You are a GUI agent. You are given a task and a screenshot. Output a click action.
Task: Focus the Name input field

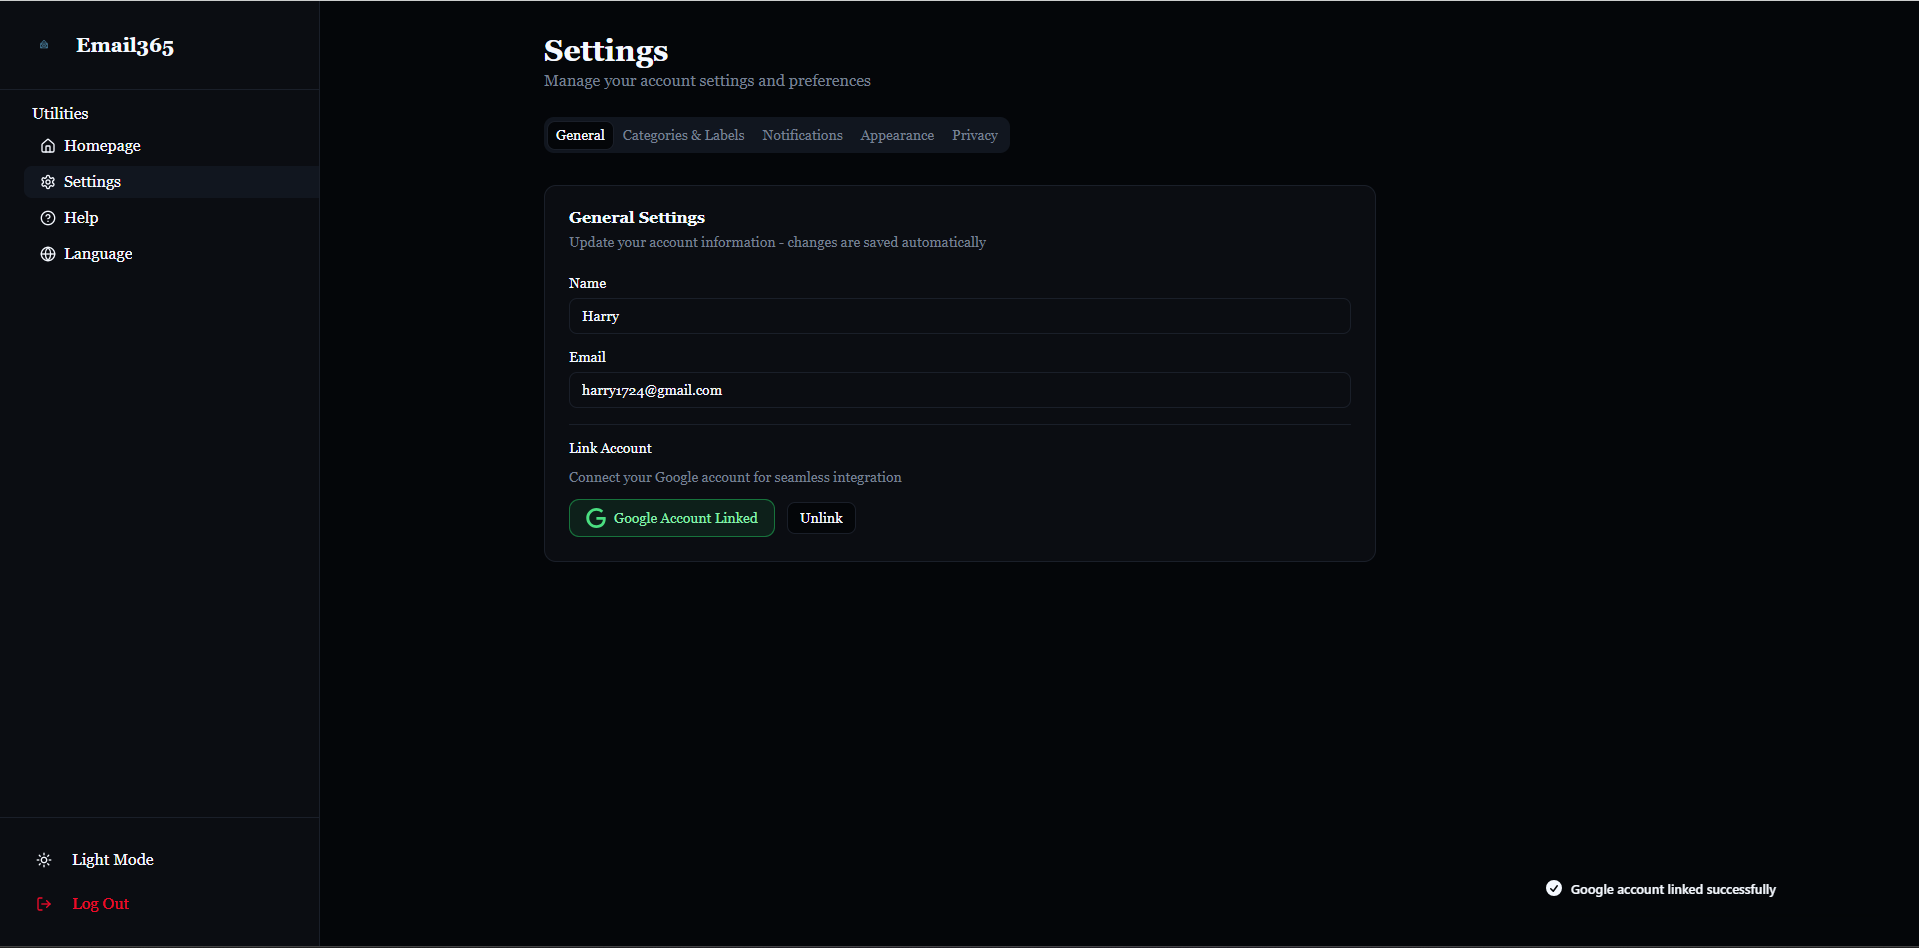tap(959, 316)
